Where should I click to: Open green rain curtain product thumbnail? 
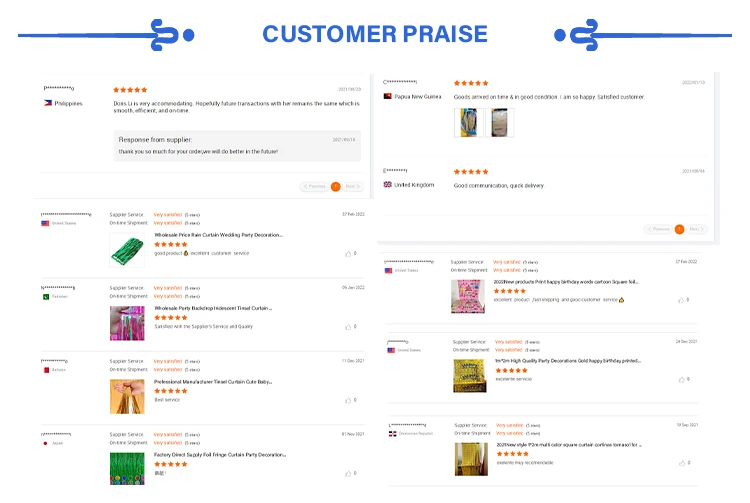tap(127, 250)
